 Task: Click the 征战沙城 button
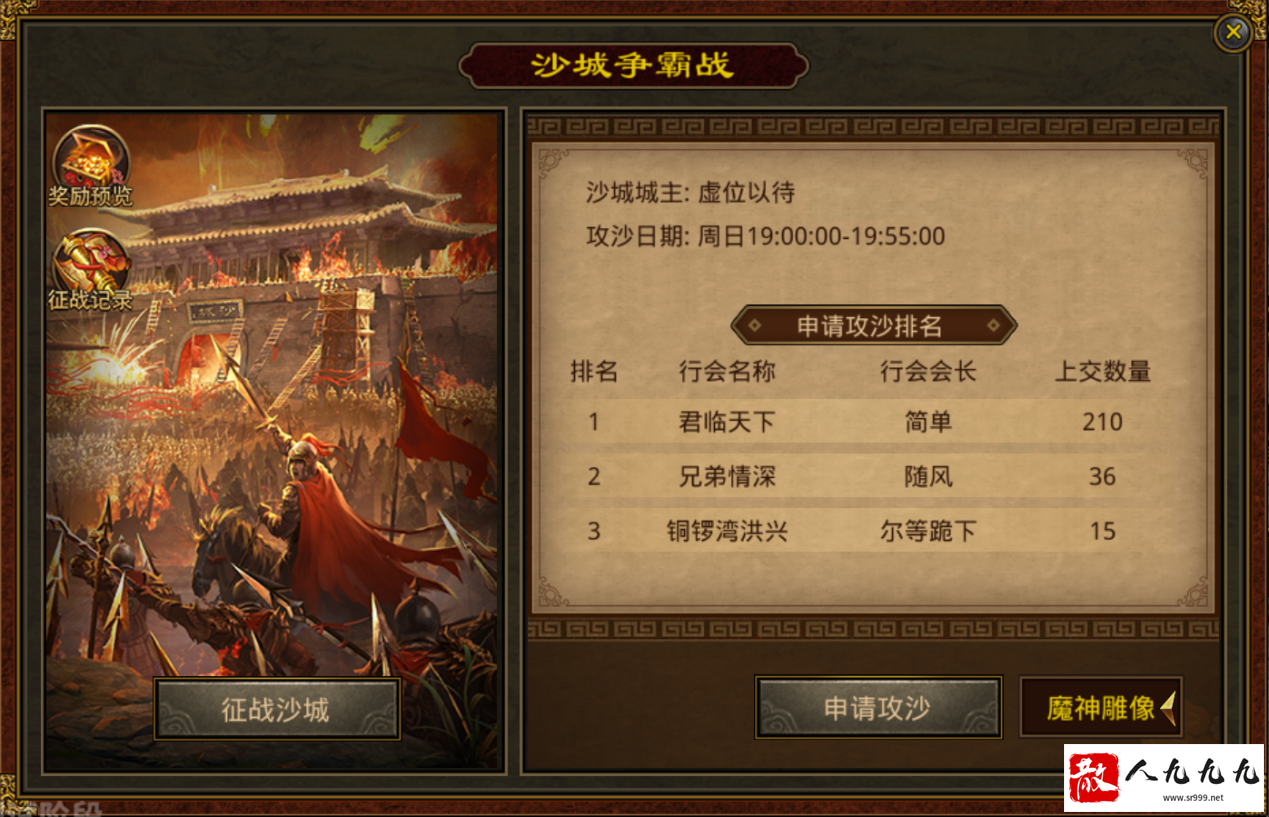(277, 709)
